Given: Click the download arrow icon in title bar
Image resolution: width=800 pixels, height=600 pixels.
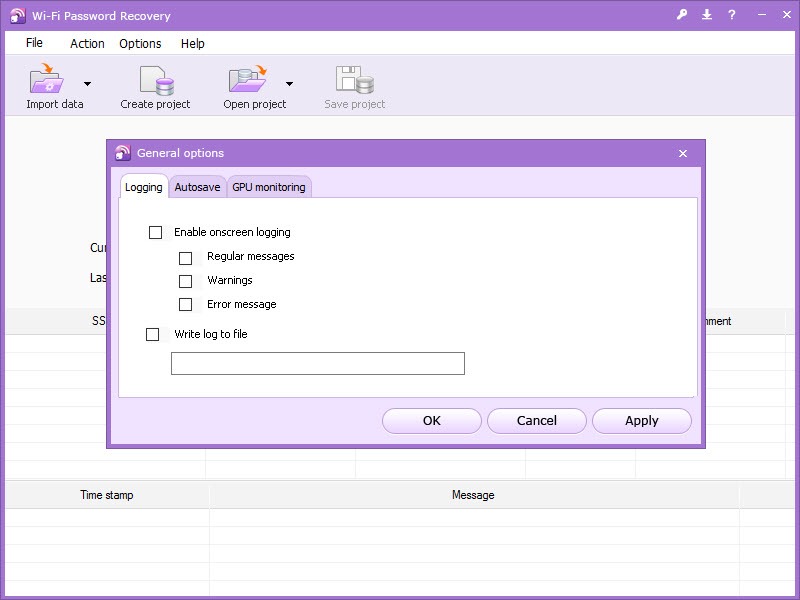Looking at the screenshot, I should 707,14.
